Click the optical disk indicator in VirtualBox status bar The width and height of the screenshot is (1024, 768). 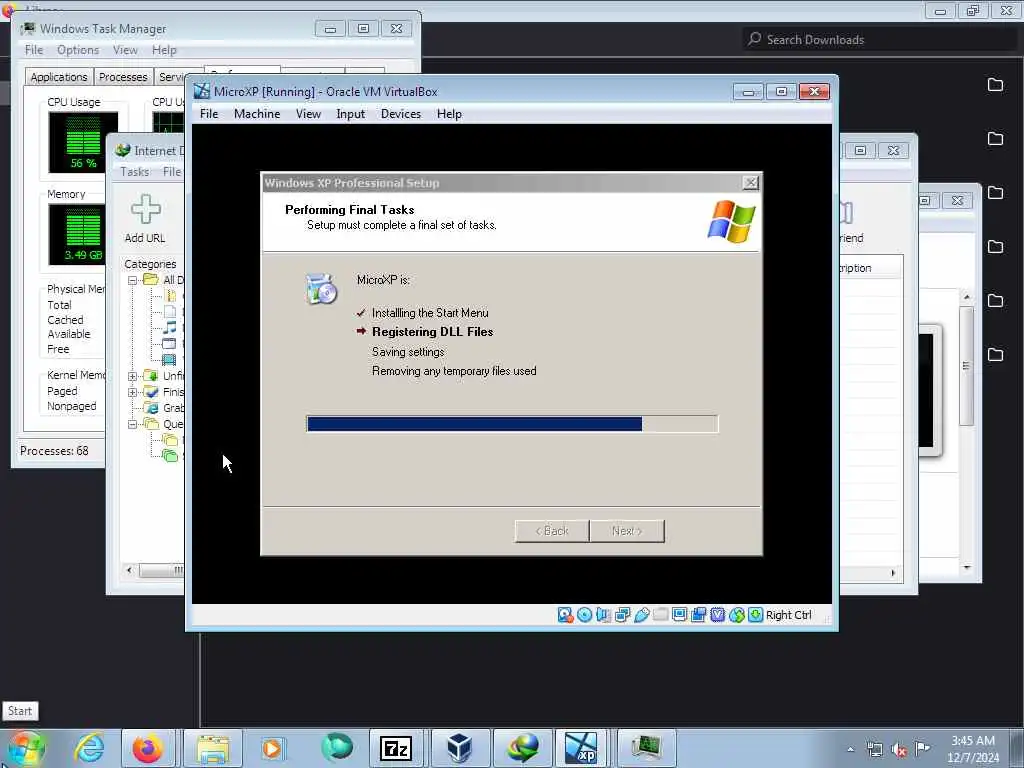(x=584, y=615)
